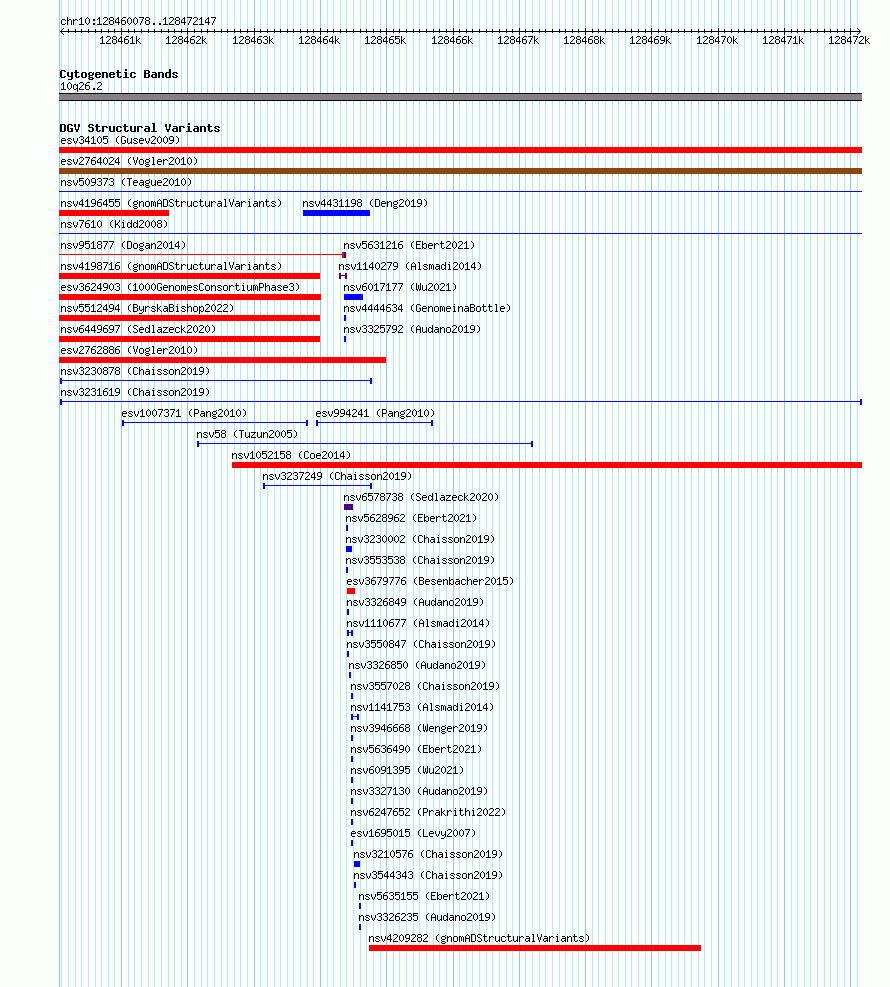Select nsv7610 (Kidd2008) label
Viewport: 890px width, 987px height.
tap(114, 224)
